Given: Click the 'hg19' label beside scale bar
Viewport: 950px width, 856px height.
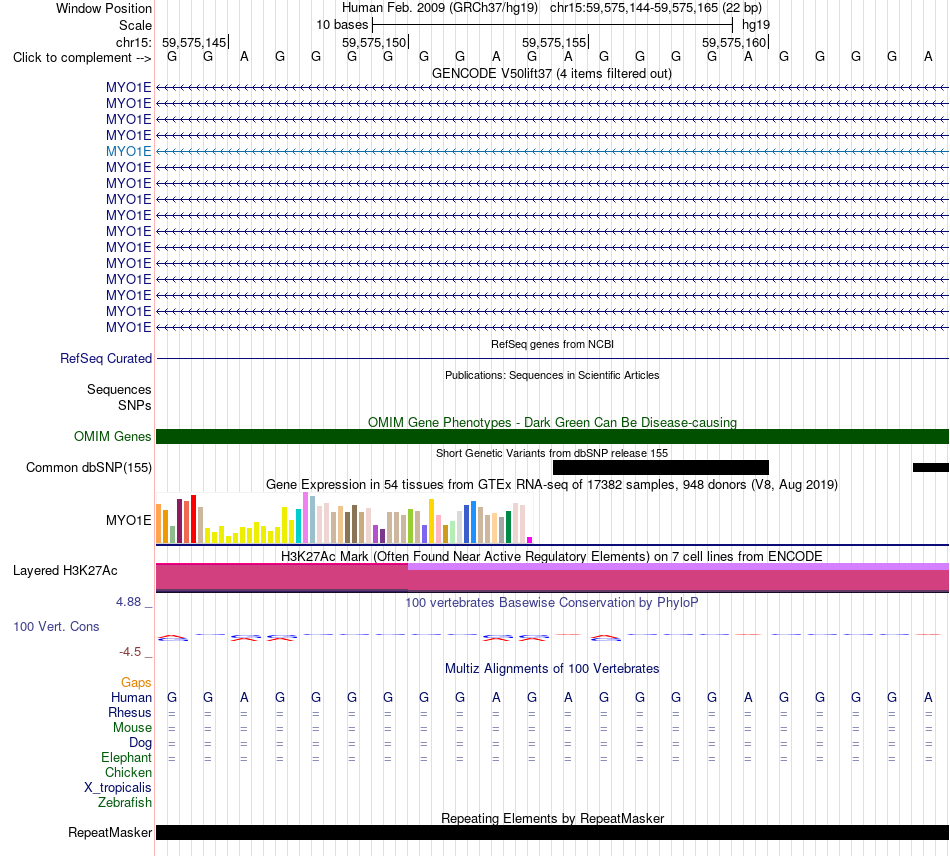Looking at the screenshot, I should tap(756, 25).
